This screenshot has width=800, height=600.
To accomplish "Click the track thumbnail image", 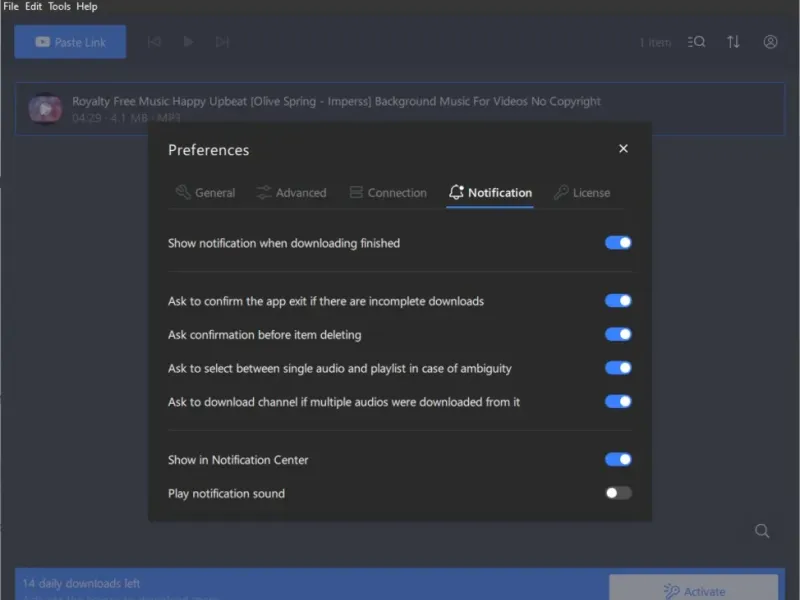I will [45, 108].
